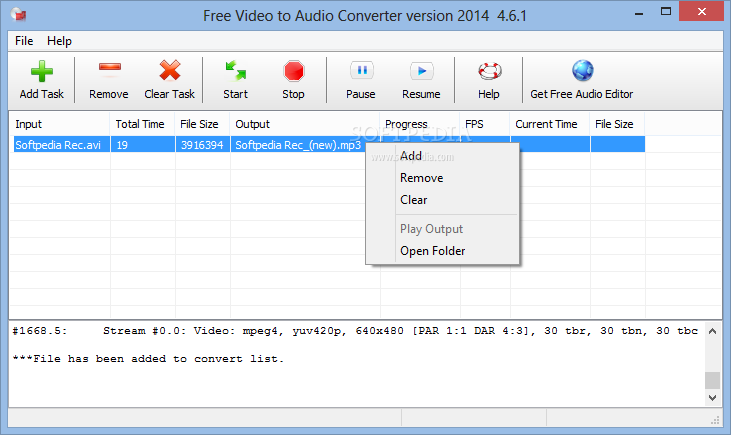Click the Current Time column header
The height and width of the screenshot is (435, 731).
click(550, 124)
